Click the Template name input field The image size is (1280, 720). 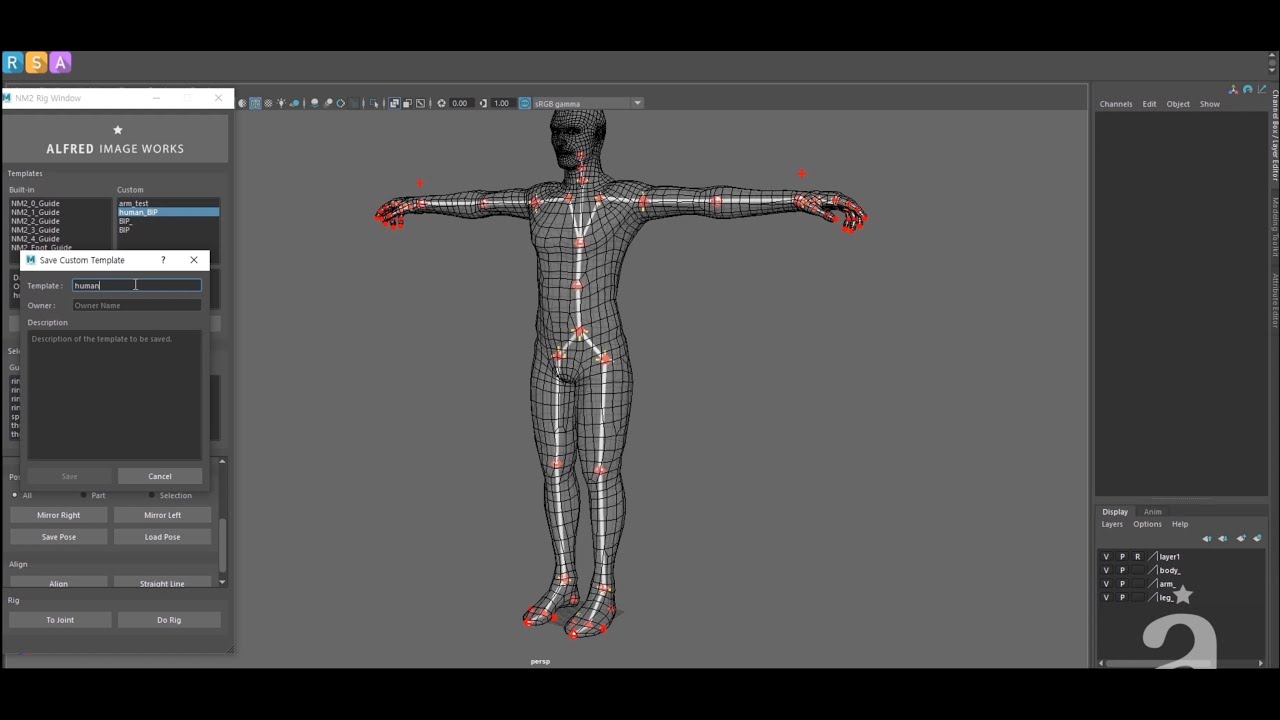tap(137, 286)
